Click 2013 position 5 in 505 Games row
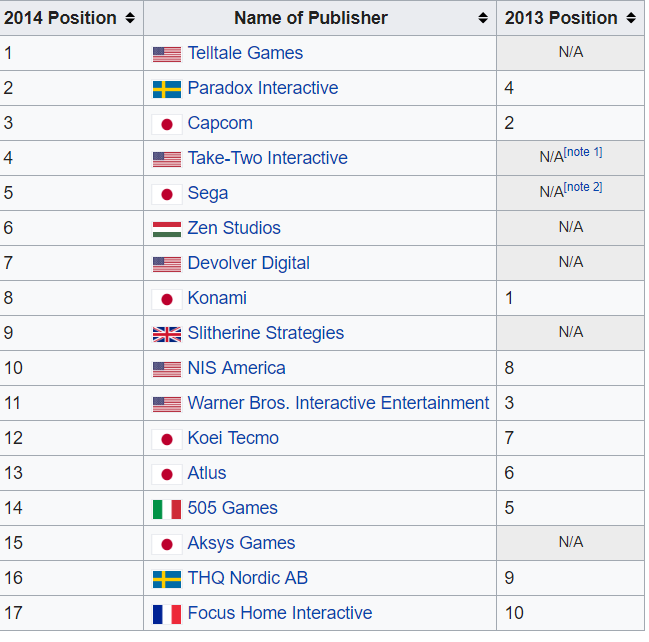This screenshot has width=649, height=642. coord(570,507)
